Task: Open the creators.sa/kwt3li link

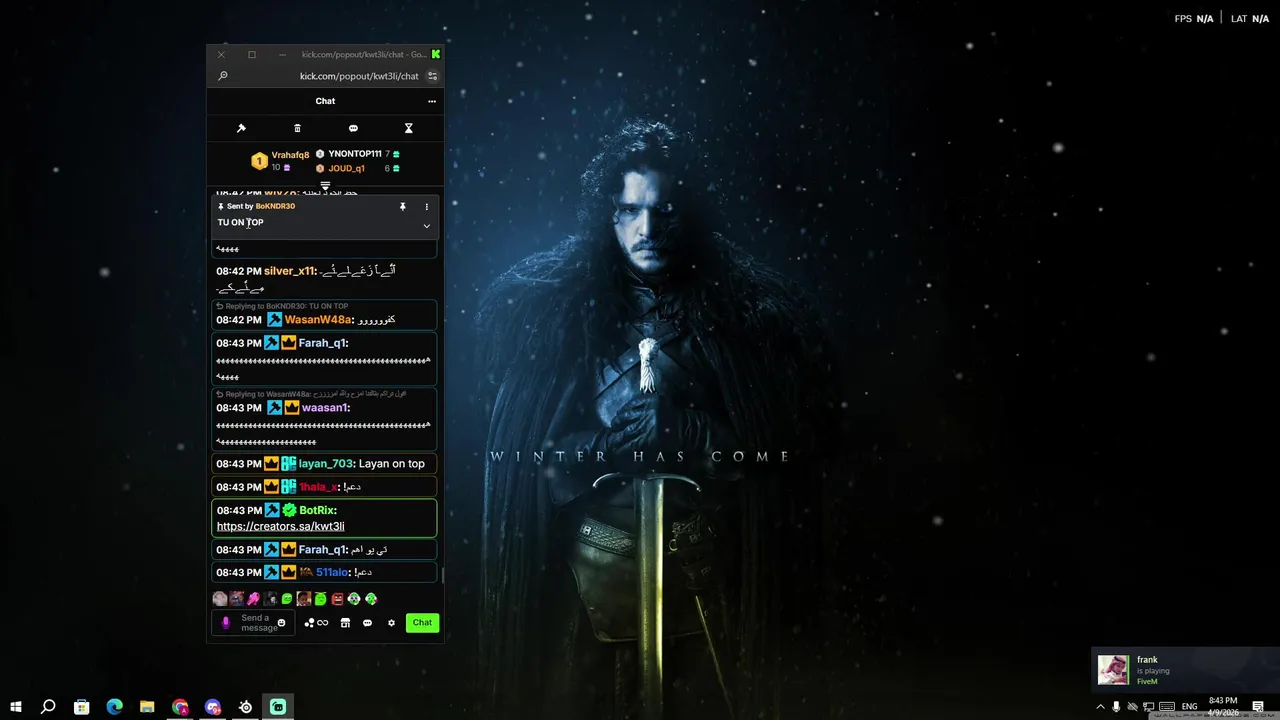Action: (x=281, y=526)
